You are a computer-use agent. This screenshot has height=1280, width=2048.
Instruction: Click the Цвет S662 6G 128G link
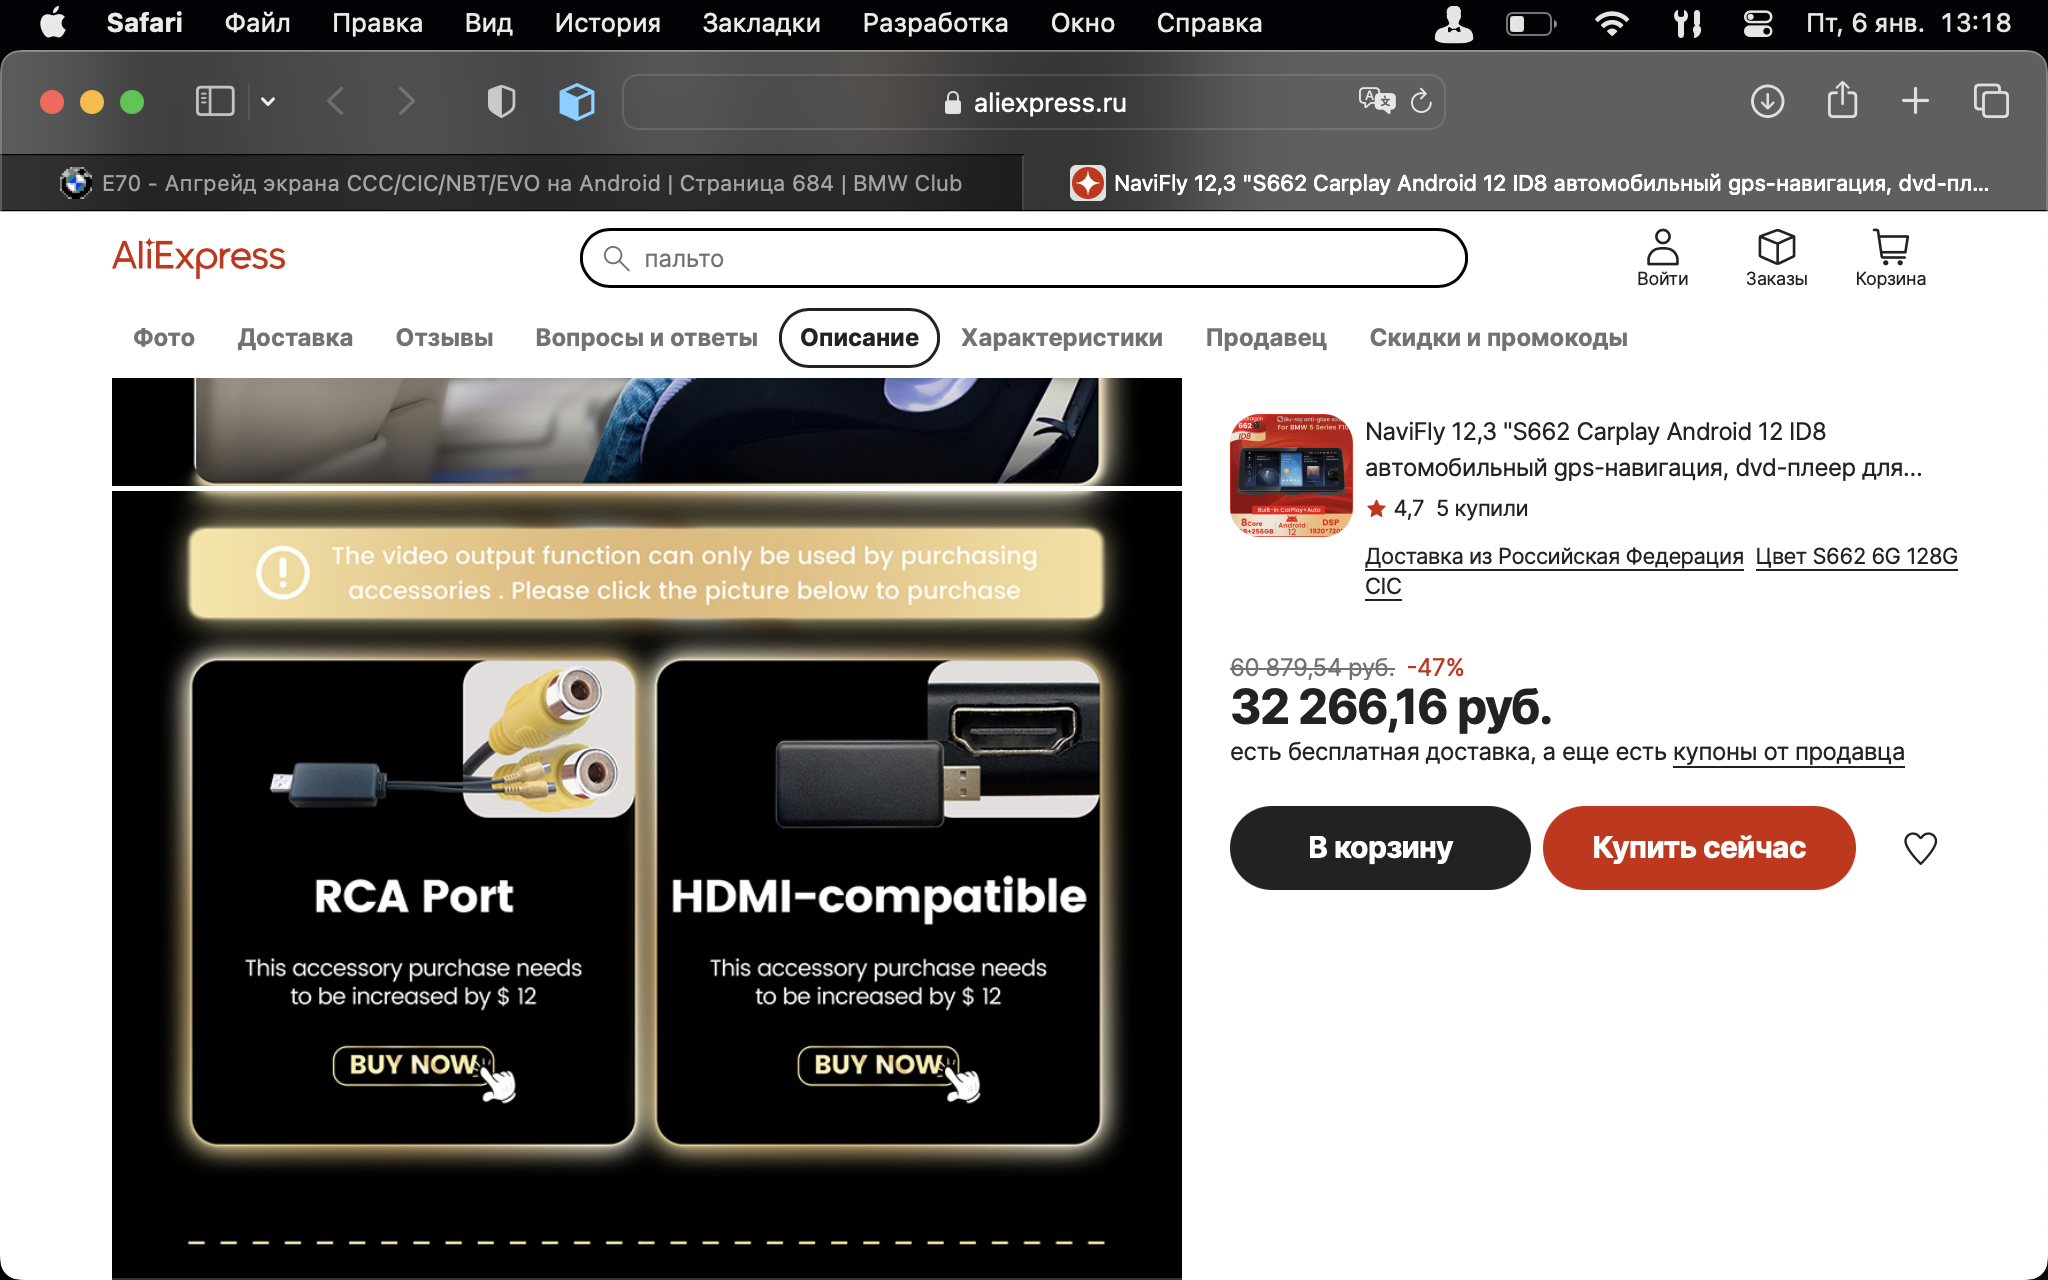[x=1856, y=556]
